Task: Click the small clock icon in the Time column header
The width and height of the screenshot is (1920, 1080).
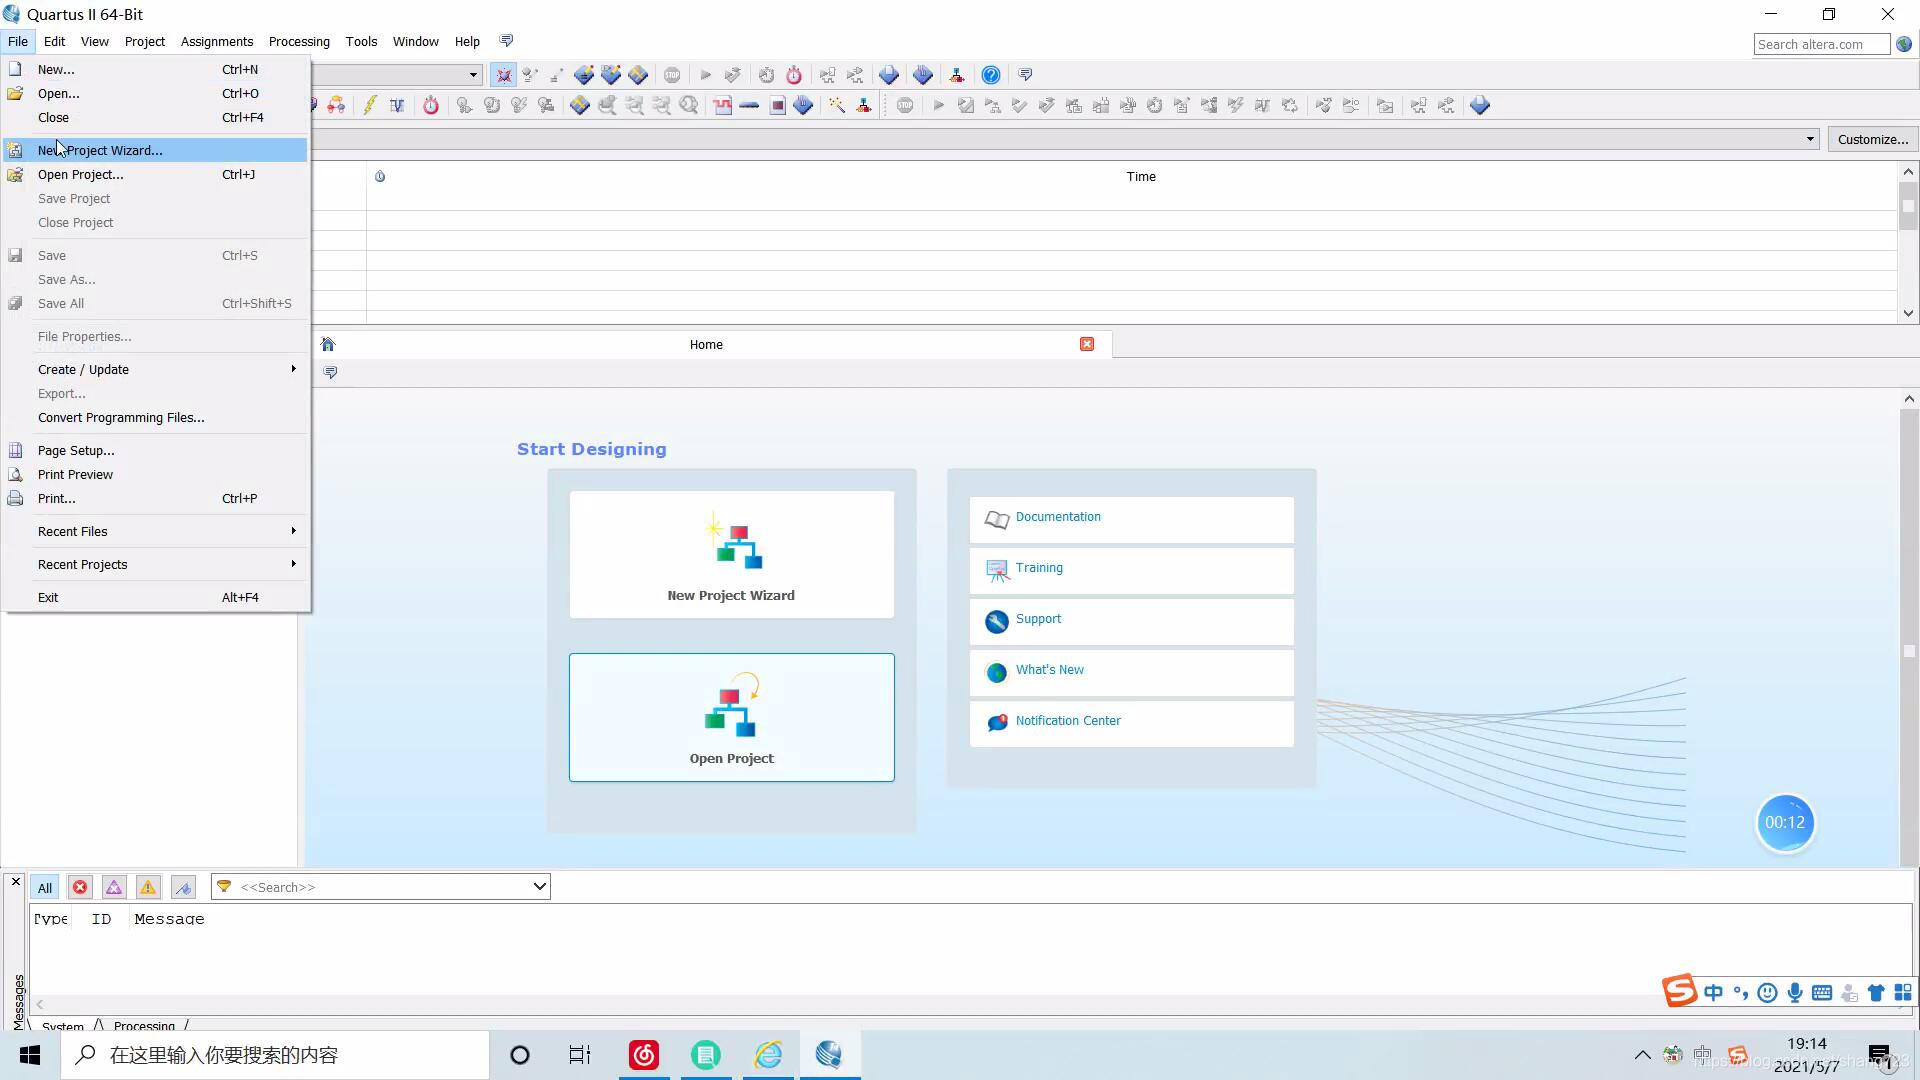Action: click(x=380, y=177)
